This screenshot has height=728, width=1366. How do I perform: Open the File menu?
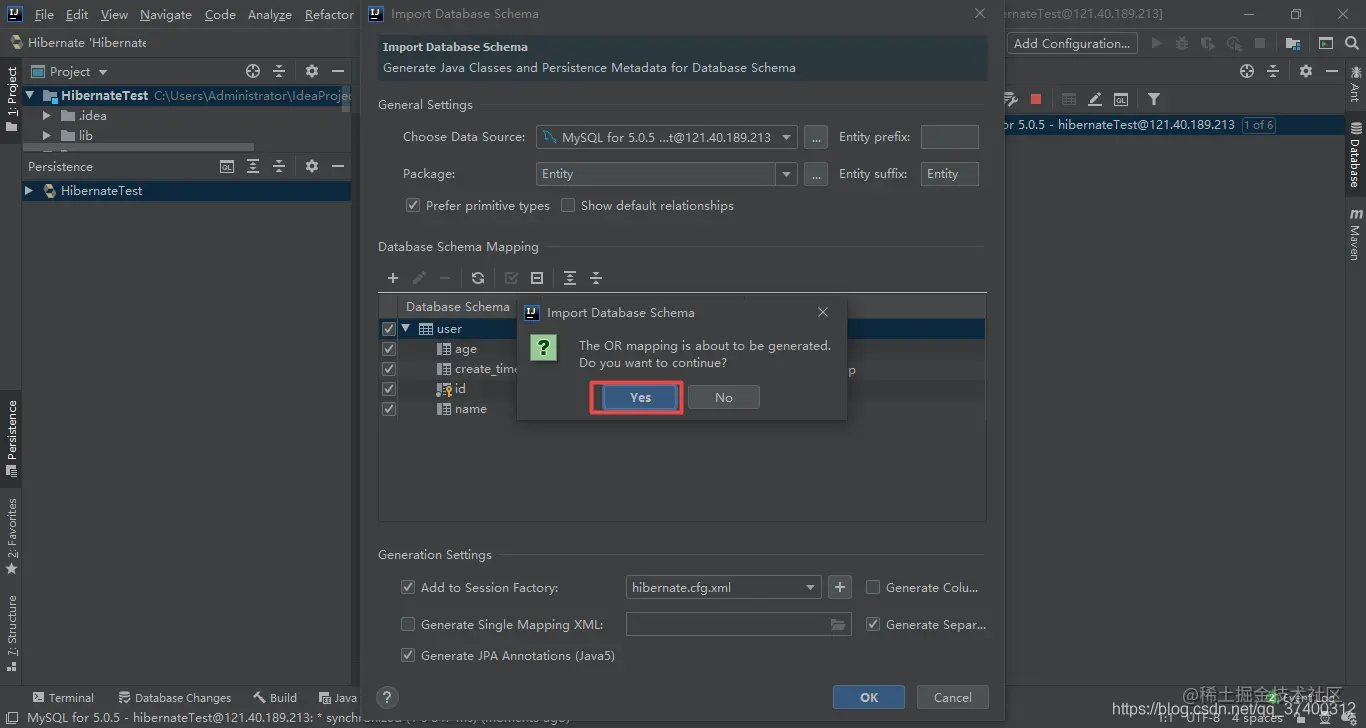click(x=44, y=15)
